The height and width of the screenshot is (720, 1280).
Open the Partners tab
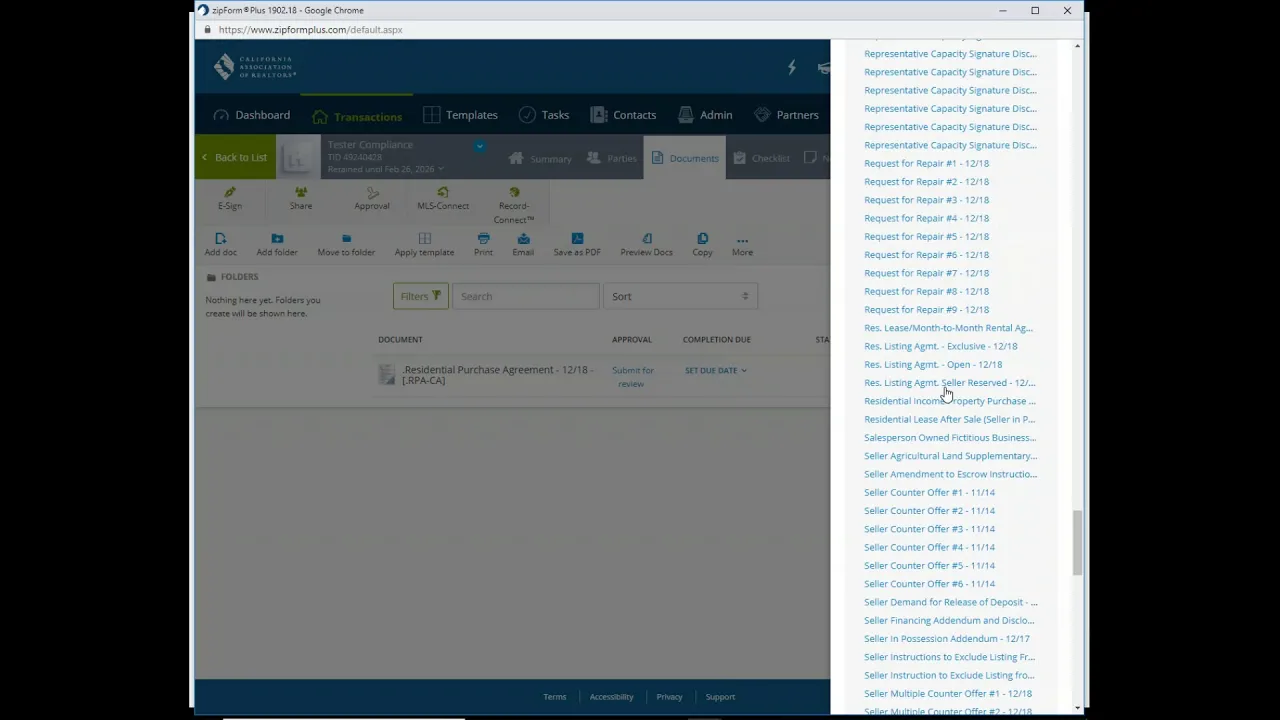(x=786, y=115)
